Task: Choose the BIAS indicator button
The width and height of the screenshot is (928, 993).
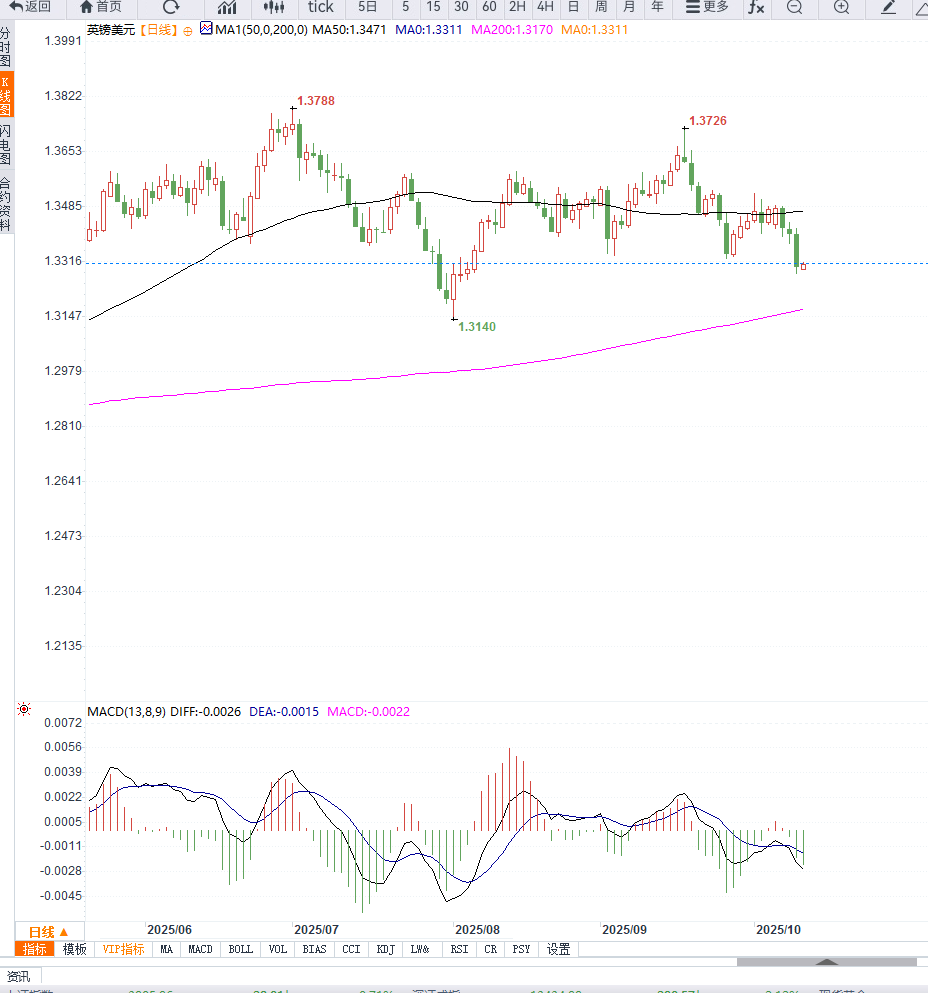Action: click(x=314, y=949)
